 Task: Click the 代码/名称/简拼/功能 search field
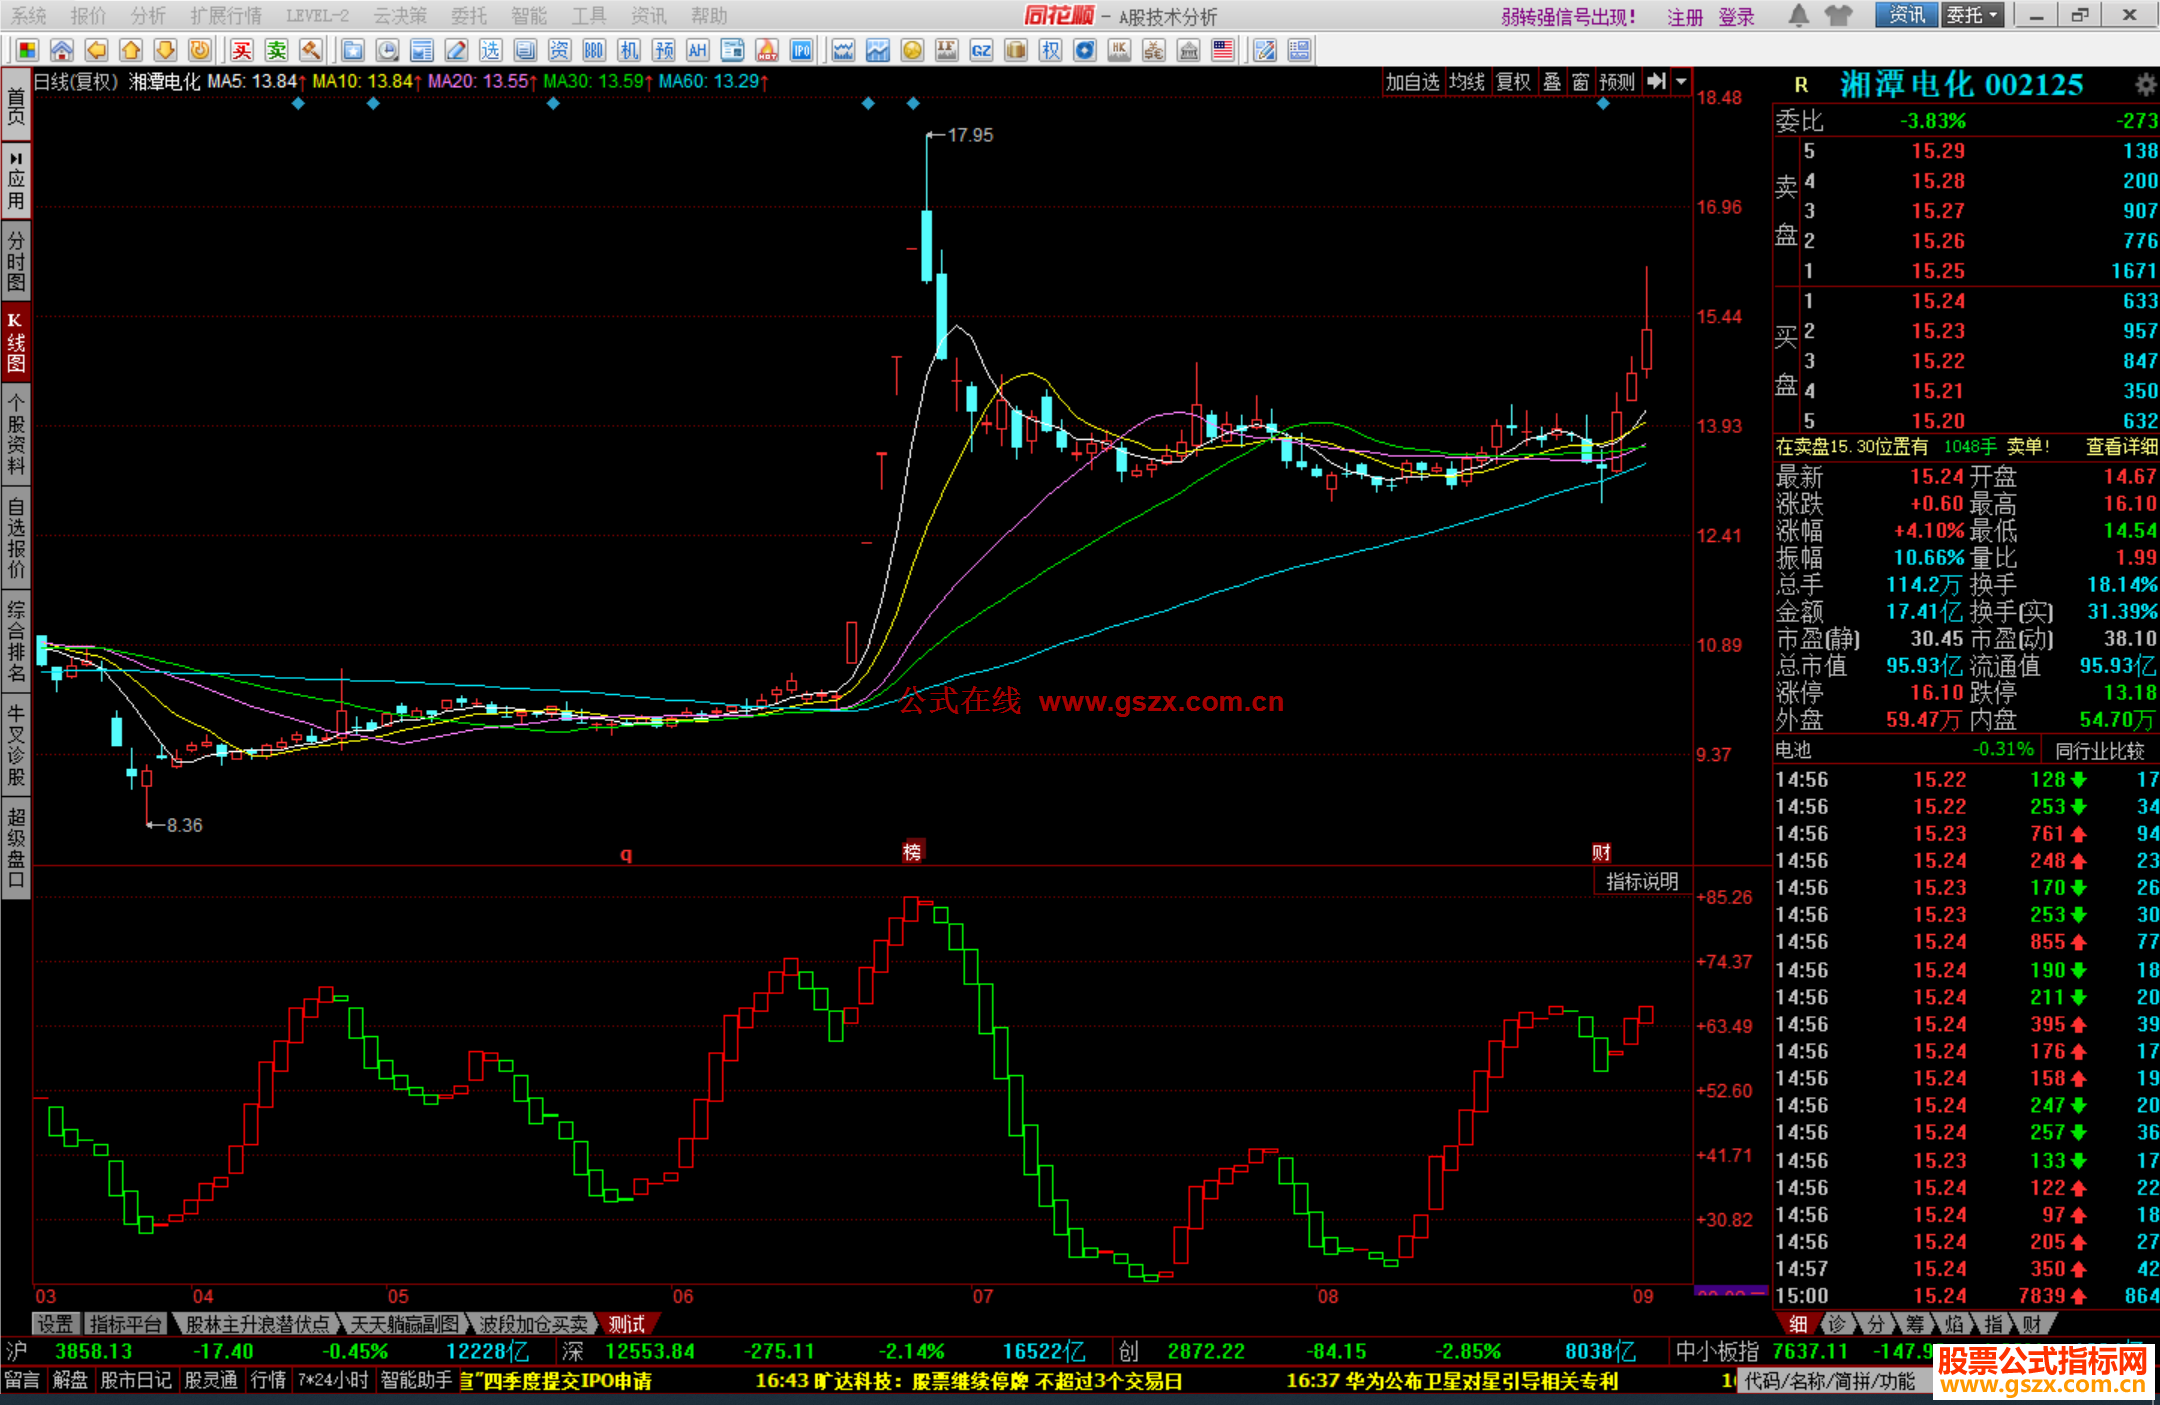1829,1381
